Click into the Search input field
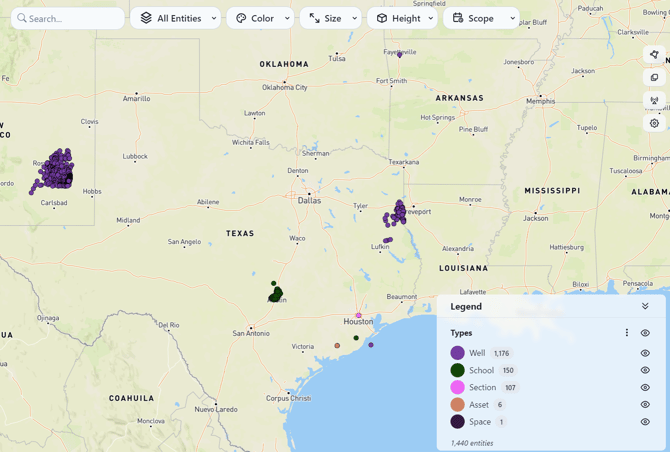 75,18
